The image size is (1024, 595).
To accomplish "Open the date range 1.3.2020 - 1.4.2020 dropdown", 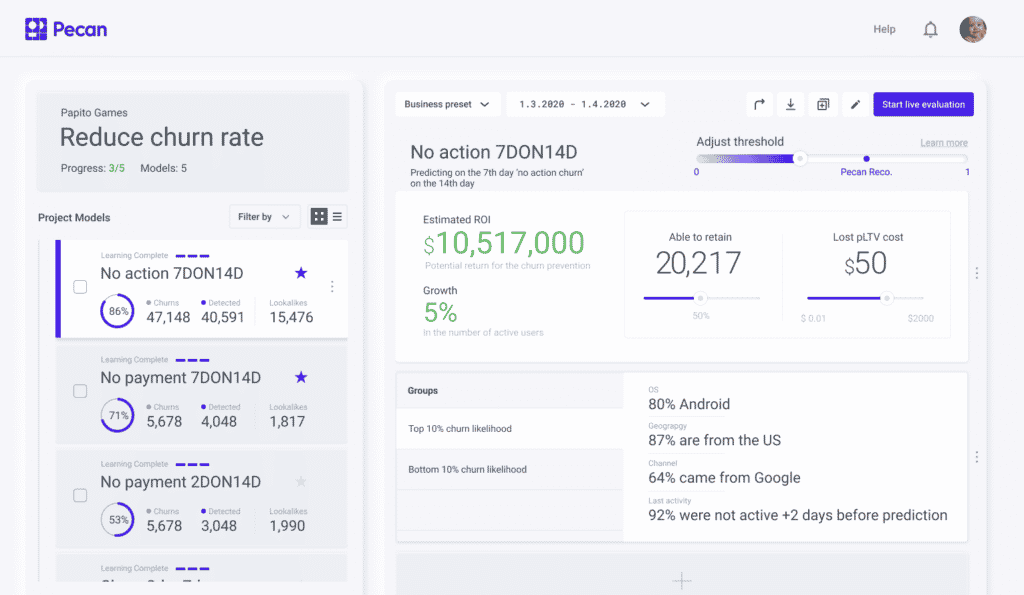I will [x=585, y=105].
